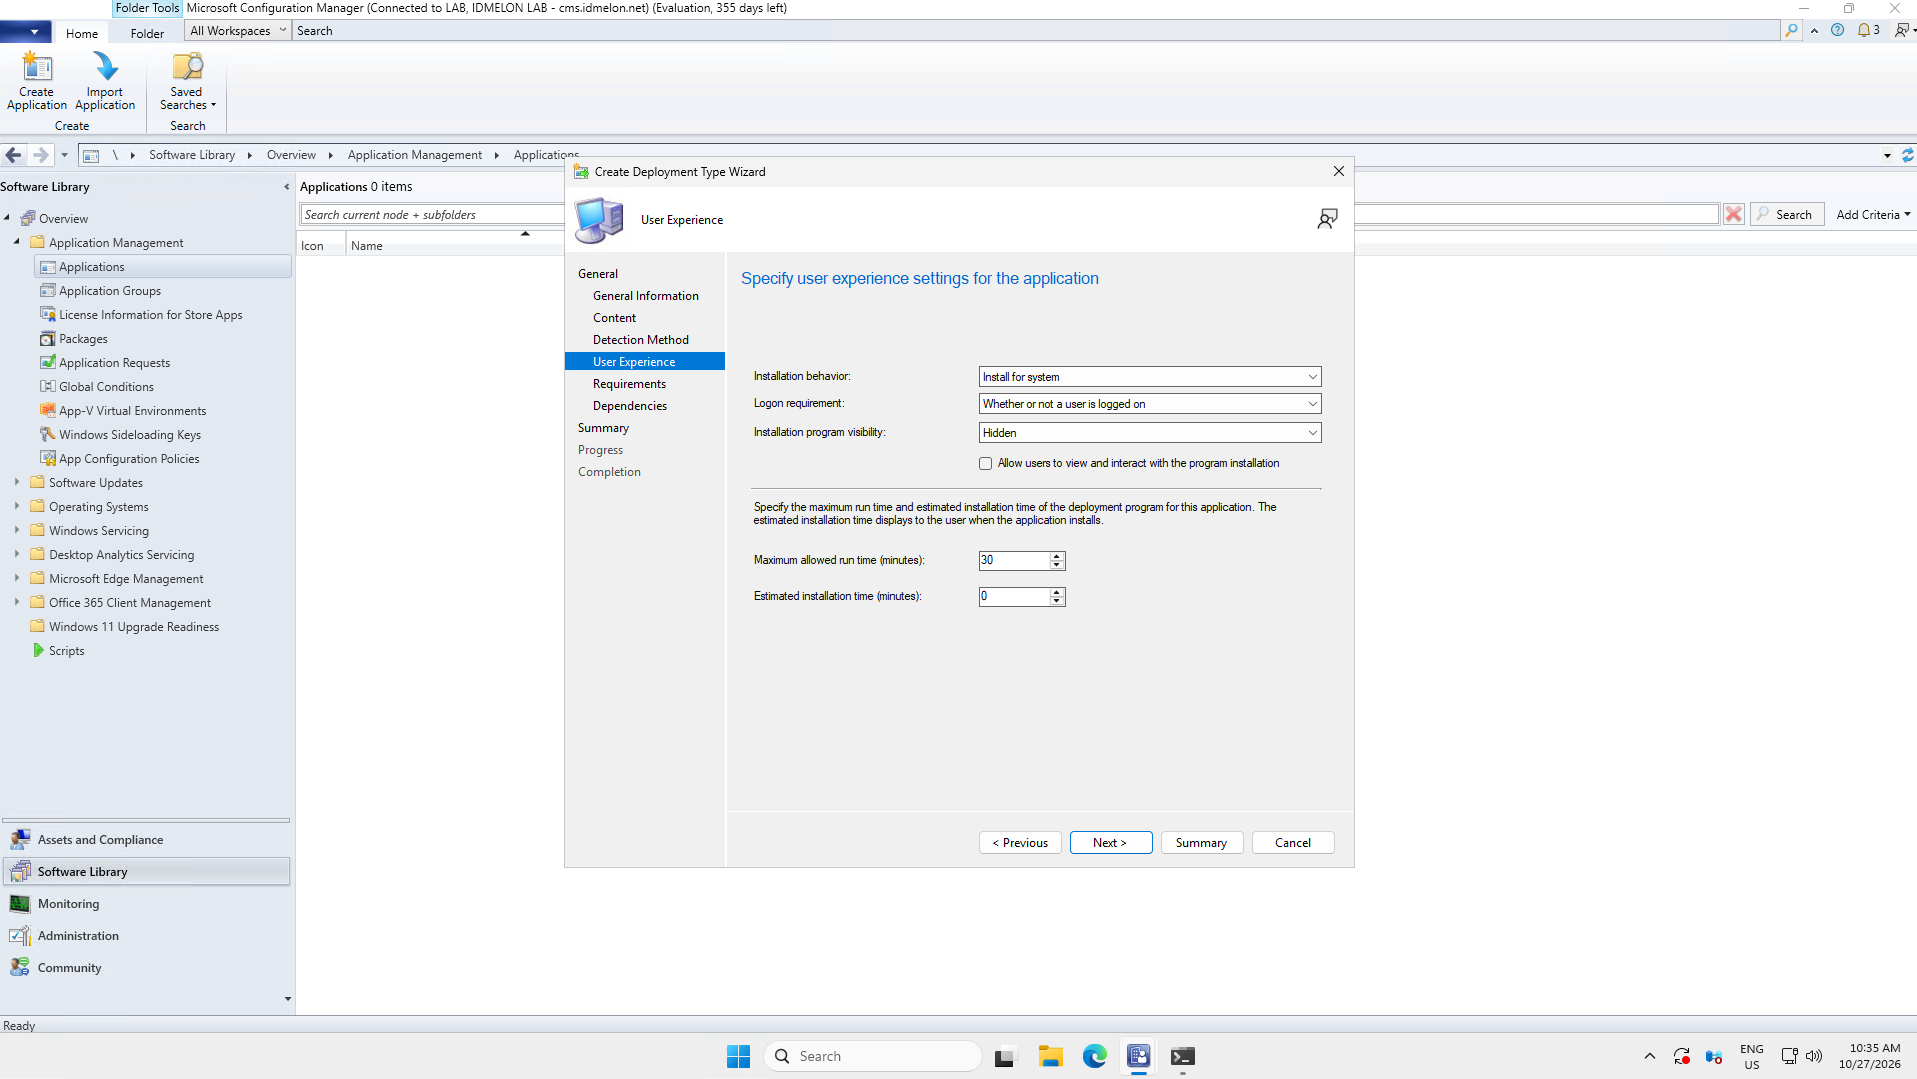Image resolution: width=1917 pixels, height=1079 pixels.
Task: Click the Summary button
Action: tap(1201, 843)
